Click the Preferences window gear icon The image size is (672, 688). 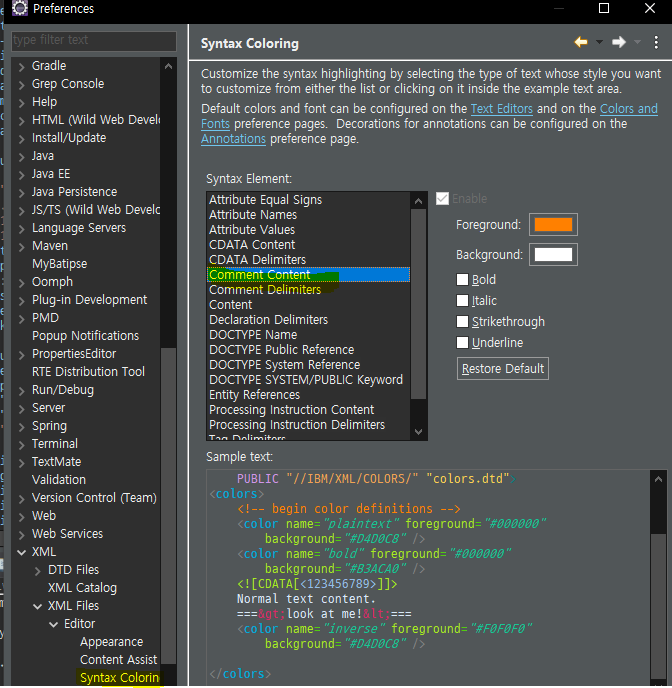coord(19,8)
